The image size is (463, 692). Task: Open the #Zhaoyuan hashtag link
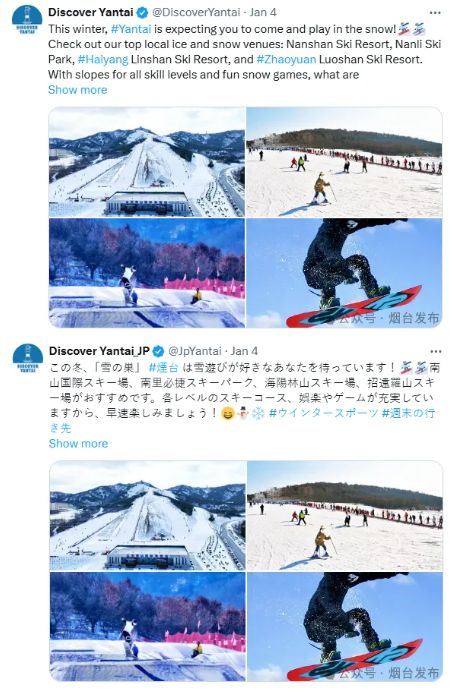(286, 60)
